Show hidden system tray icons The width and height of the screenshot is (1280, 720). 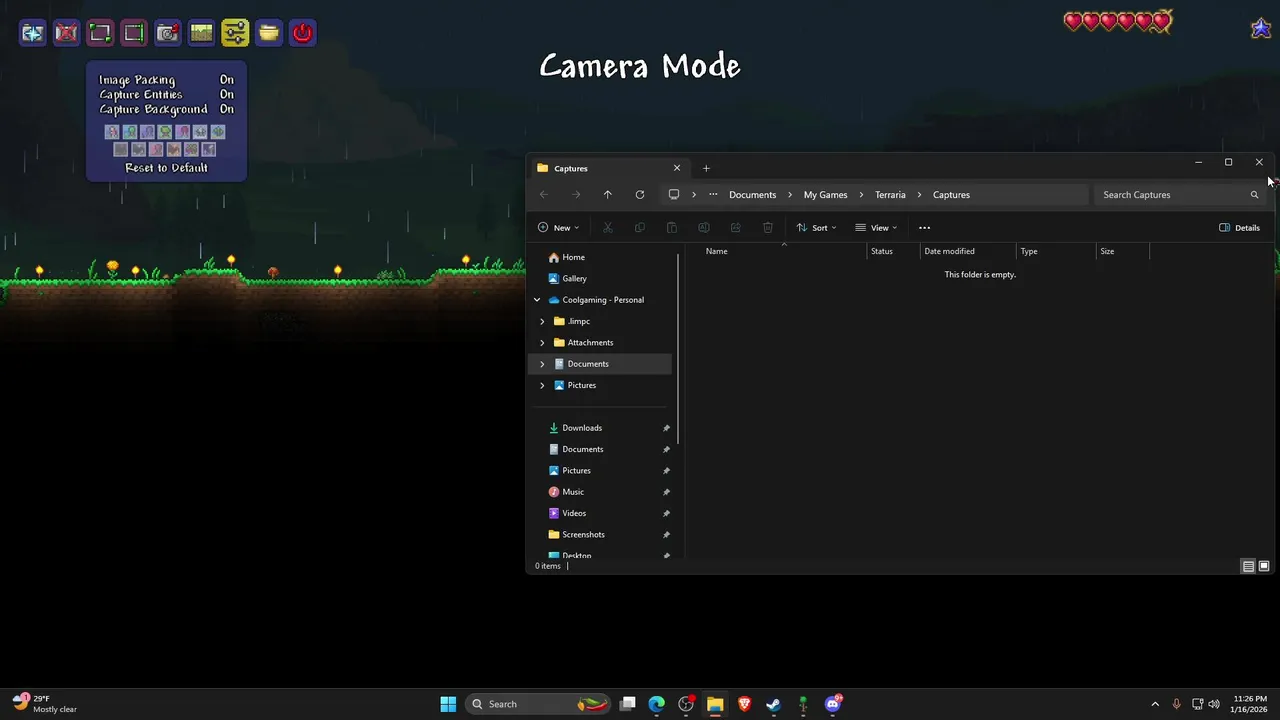click(x=1155, y=704)
